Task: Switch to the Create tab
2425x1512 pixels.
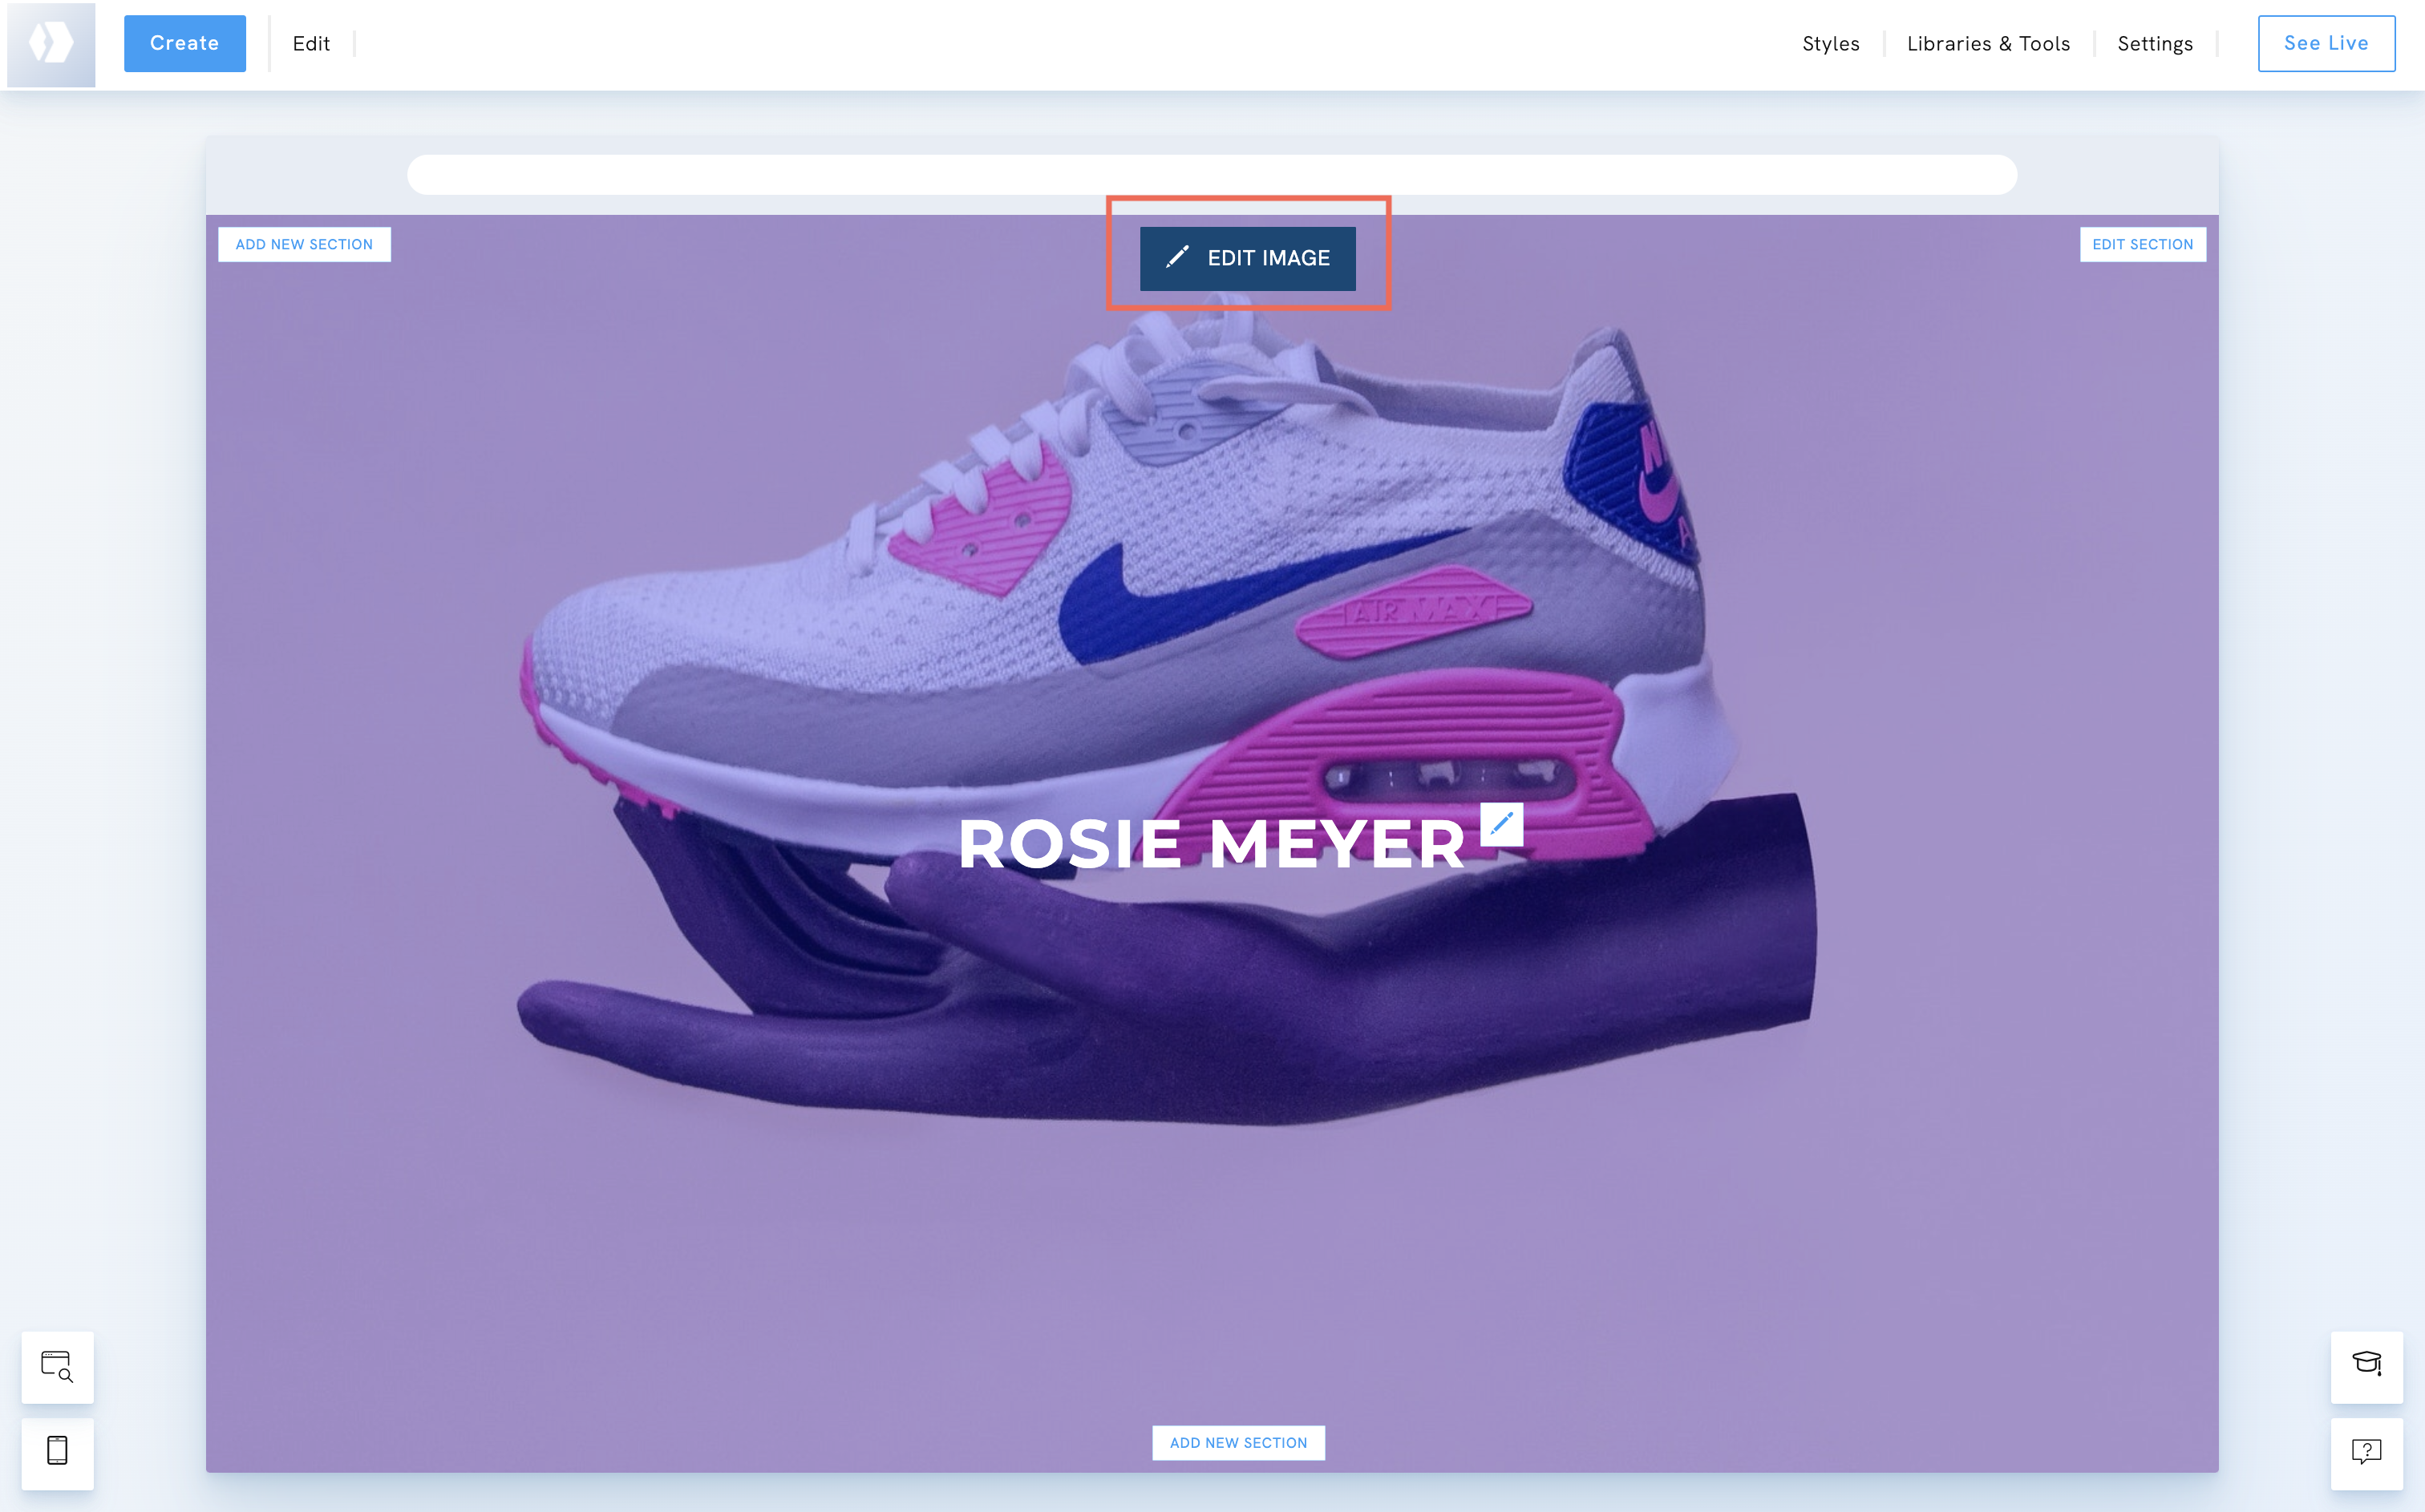Action: tap(184, 43)
